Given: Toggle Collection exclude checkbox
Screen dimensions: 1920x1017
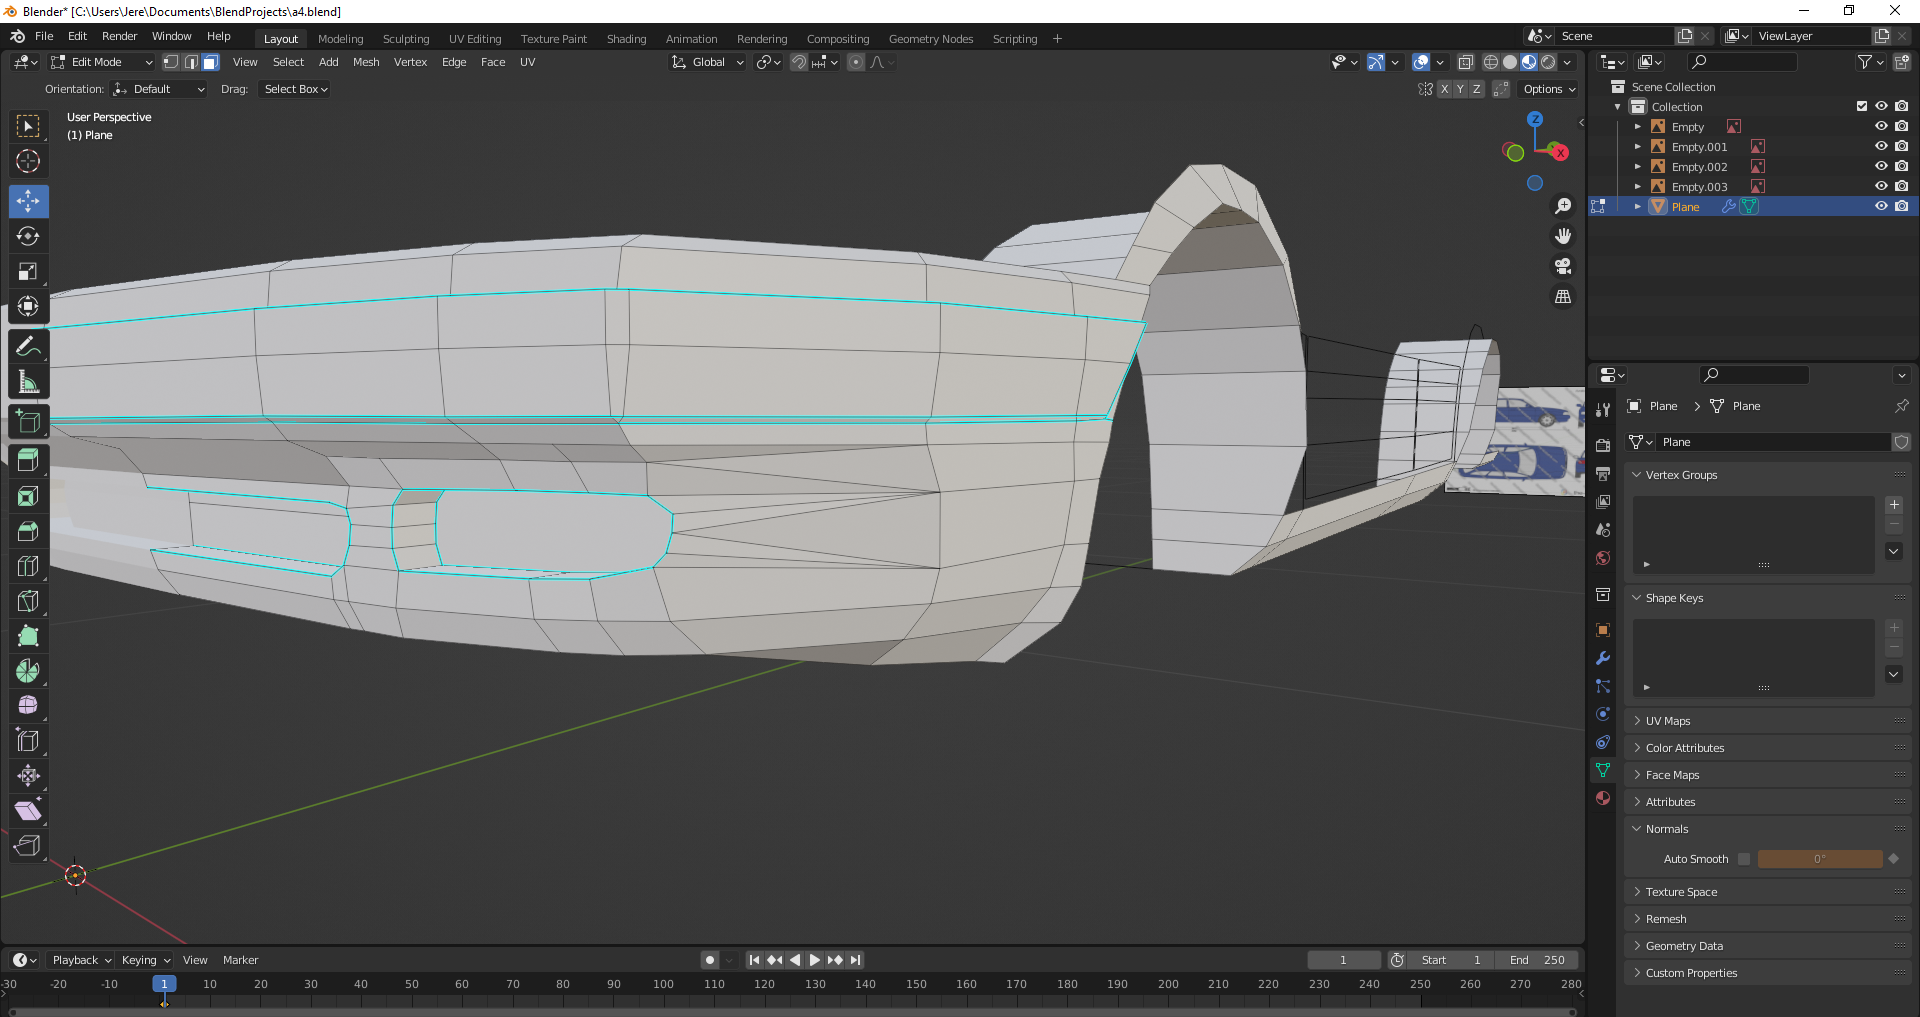Looking at the screenshot, I should click(x=1861, y=107).
